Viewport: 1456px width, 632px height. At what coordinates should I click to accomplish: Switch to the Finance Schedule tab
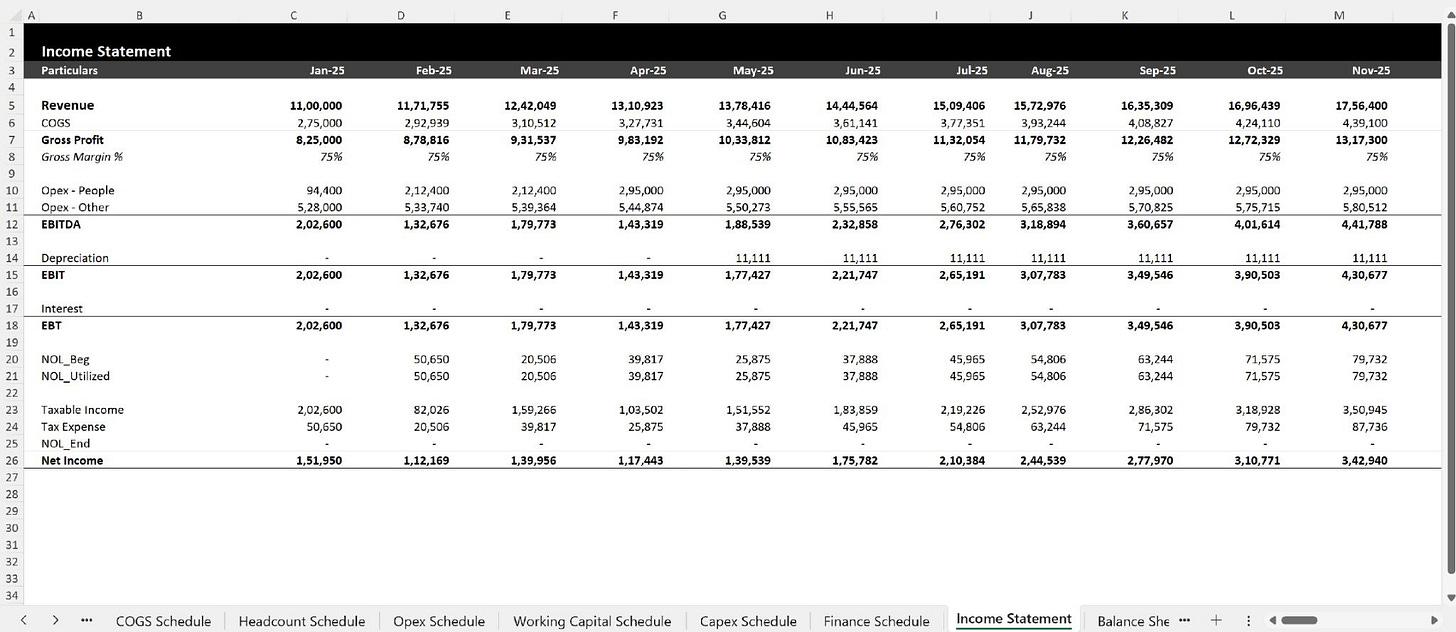(875, 621)
